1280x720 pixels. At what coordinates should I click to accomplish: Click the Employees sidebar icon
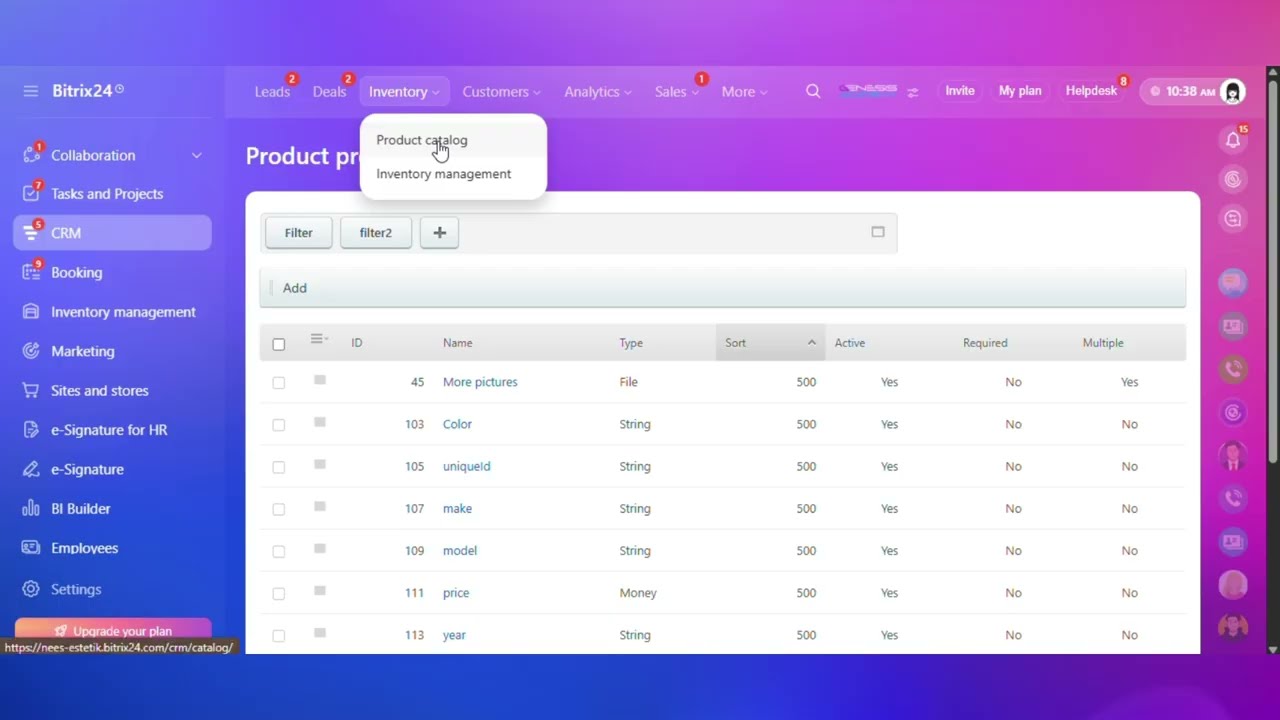tap(31, 548)
